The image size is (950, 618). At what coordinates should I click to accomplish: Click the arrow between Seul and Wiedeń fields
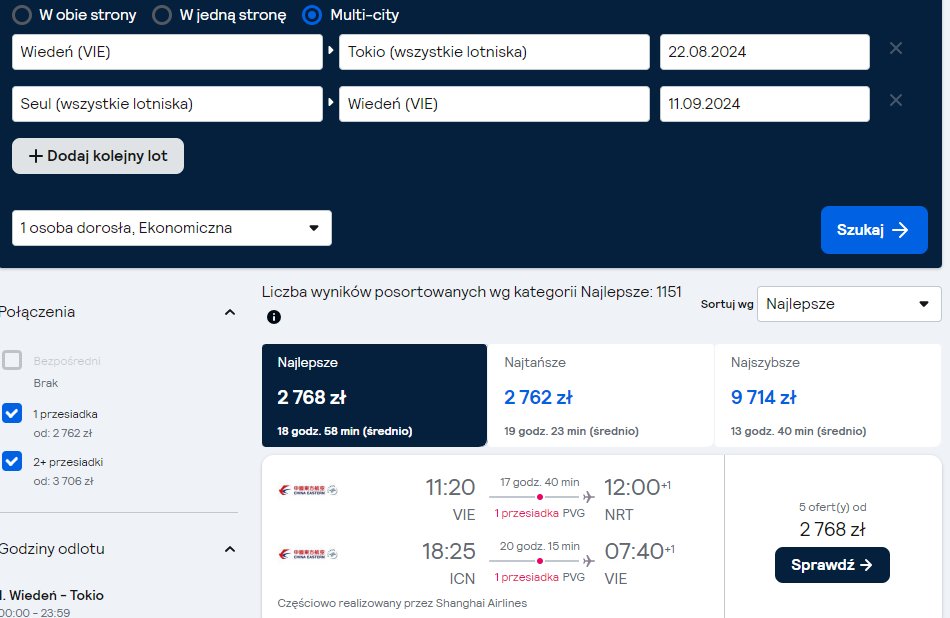[x=331, y=102]
